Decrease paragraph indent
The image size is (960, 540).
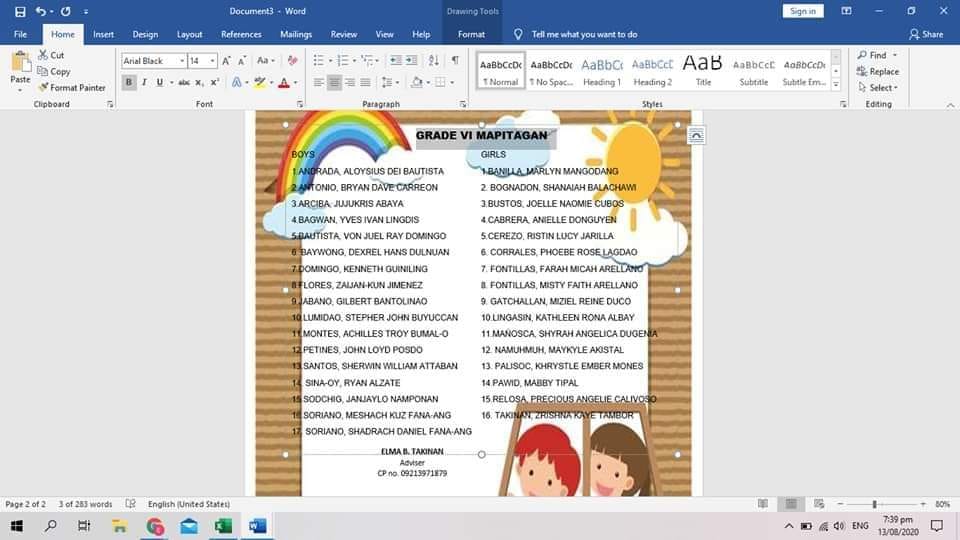coord(396,60)
